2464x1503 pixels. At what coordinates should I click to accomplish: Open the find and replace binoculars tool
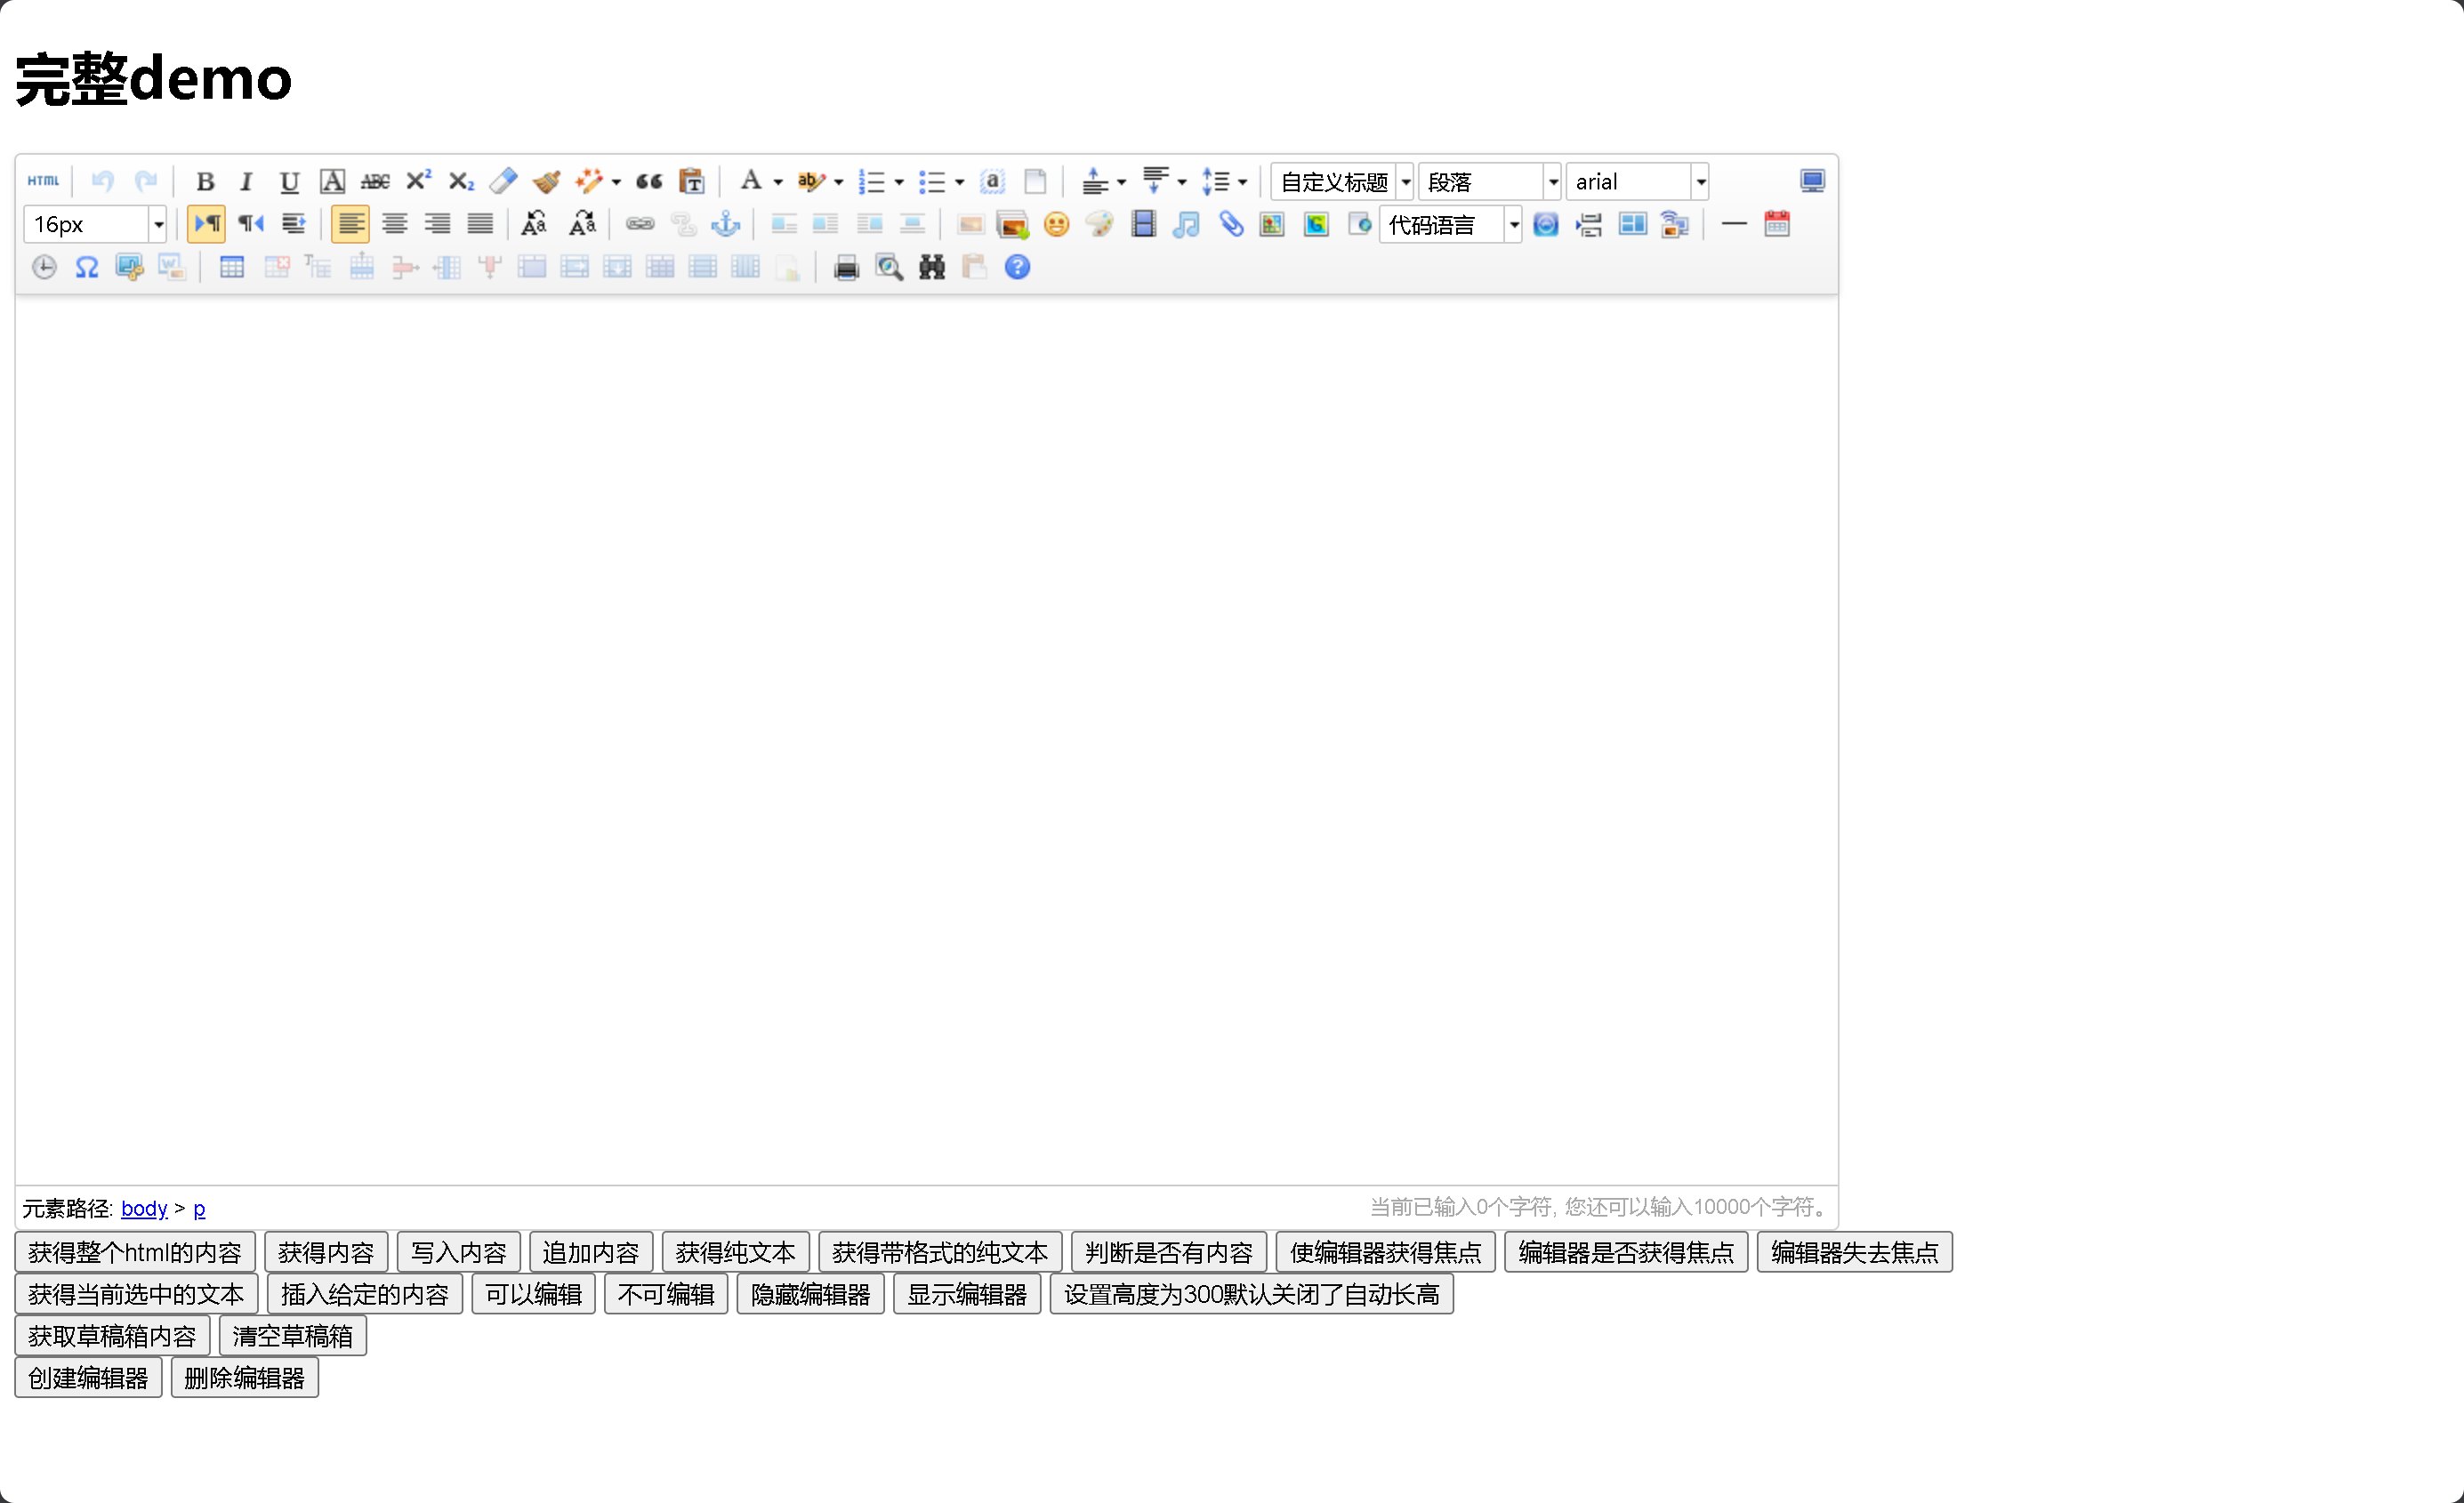point(931,267)
